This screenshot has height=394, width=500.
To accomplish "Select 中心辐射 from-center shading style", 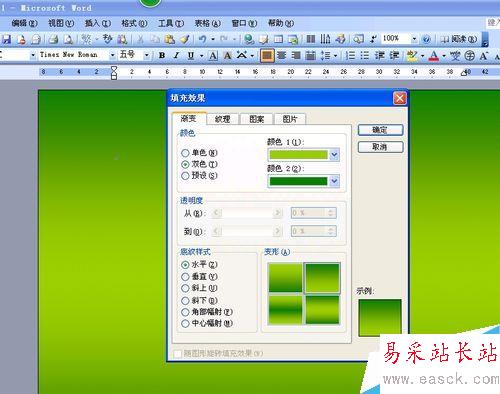I will point(185,323).
